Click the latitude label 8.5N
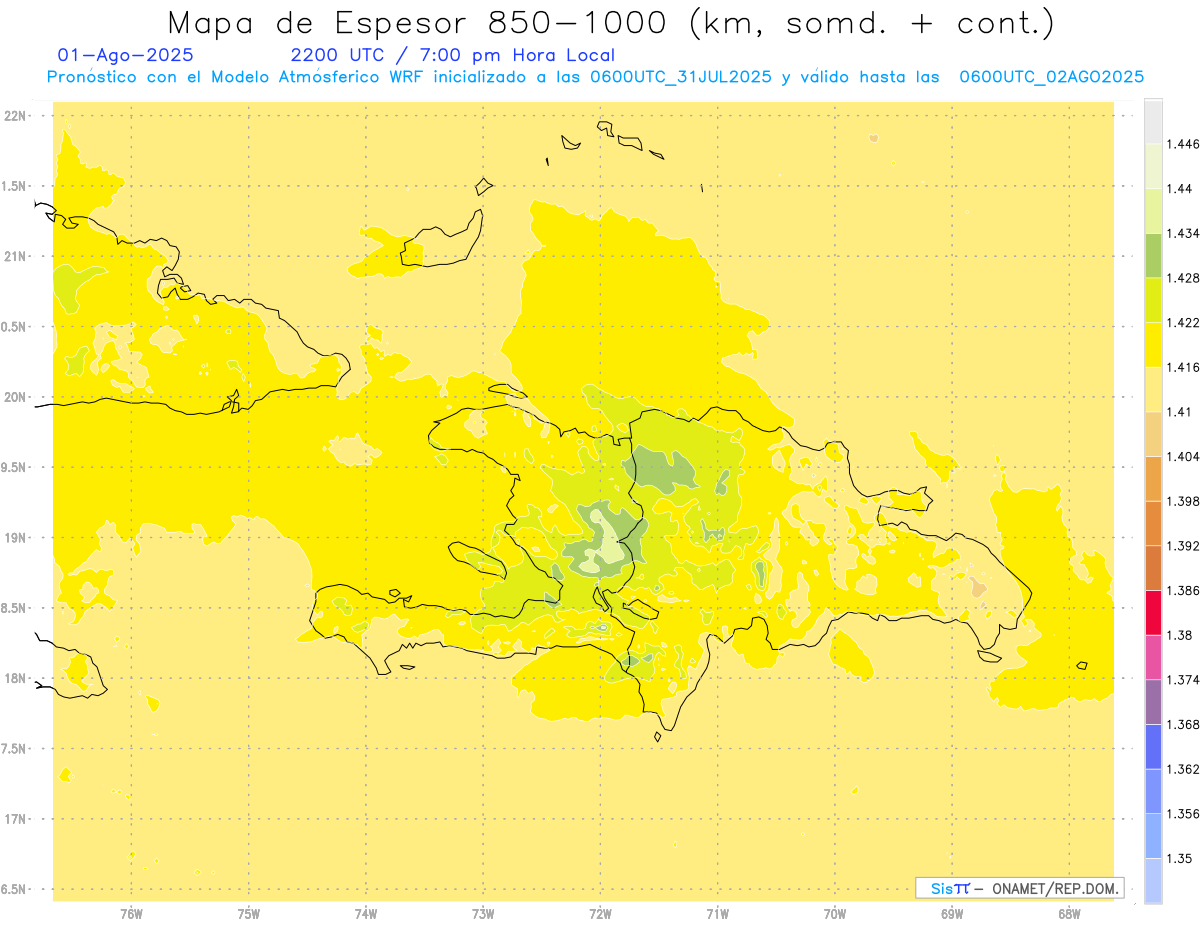 point(14,609)
